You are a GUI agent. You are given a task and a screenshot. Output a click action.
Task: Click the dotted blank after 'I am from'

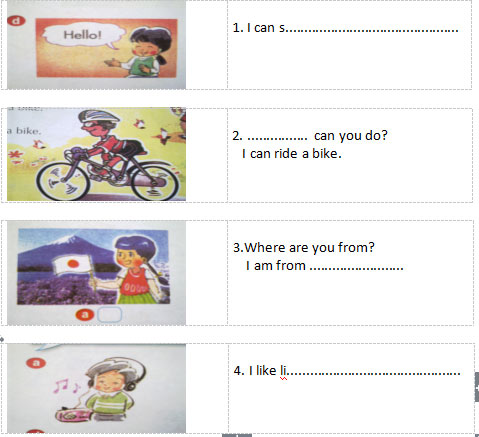tap(357, 267)
